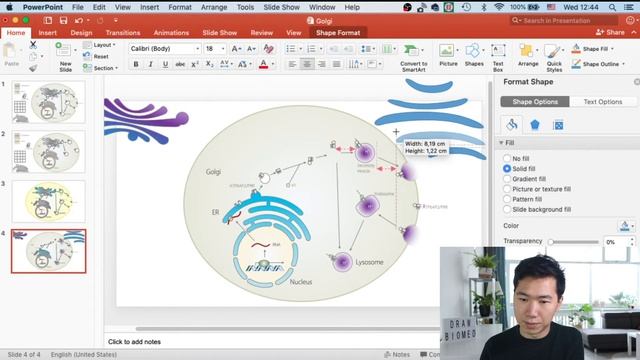Apply Italic formatting
This screenshot has width=640, height=360.
pos(151,64)
